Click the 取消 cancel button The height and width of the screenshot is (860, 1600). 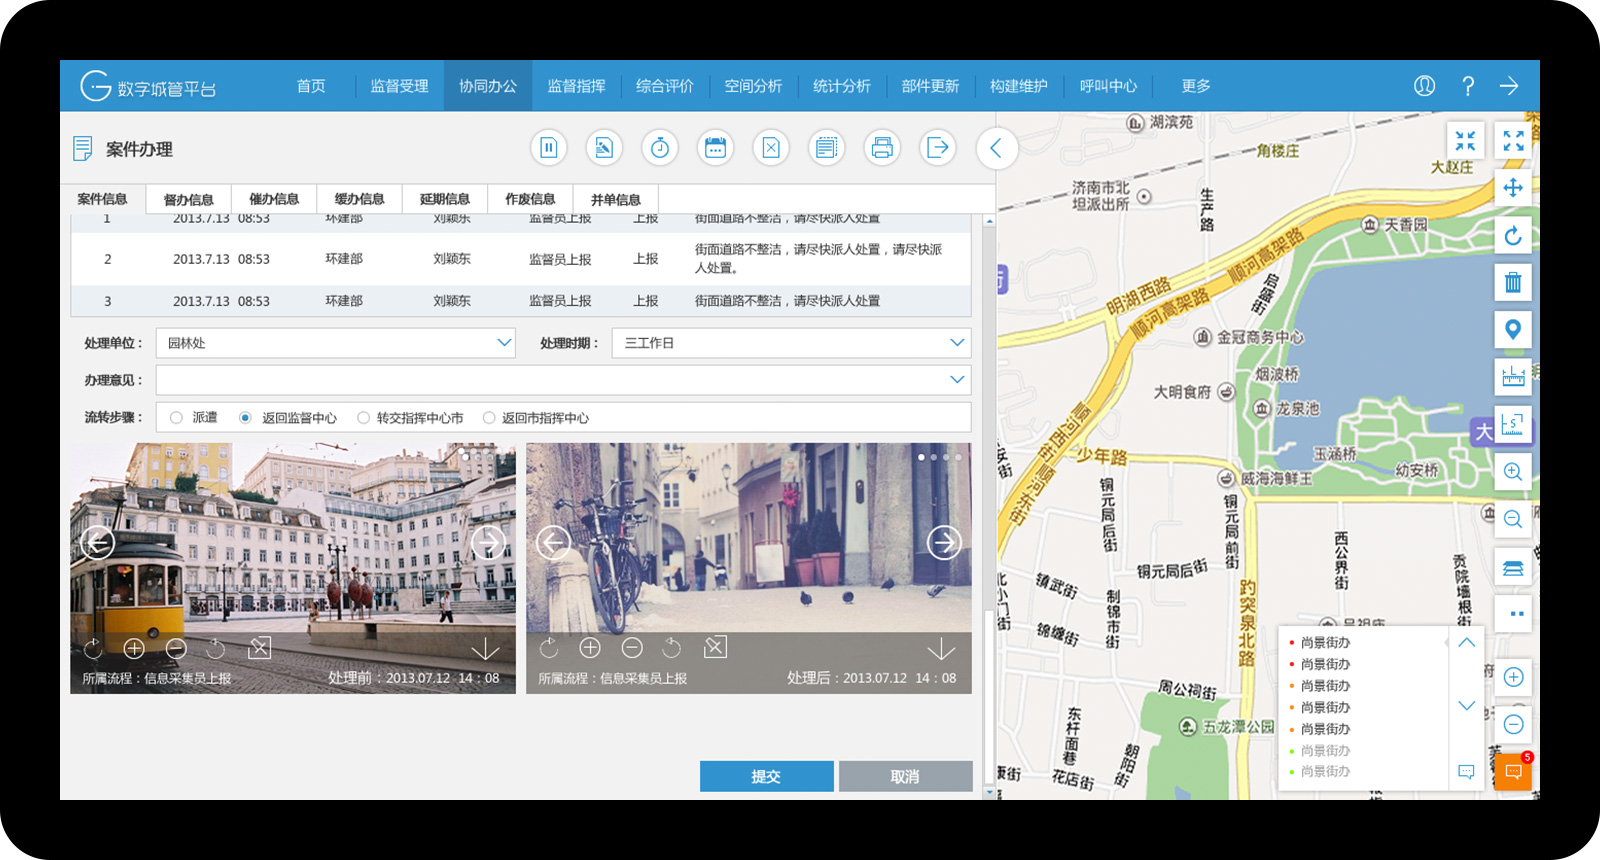click(905, 776)
